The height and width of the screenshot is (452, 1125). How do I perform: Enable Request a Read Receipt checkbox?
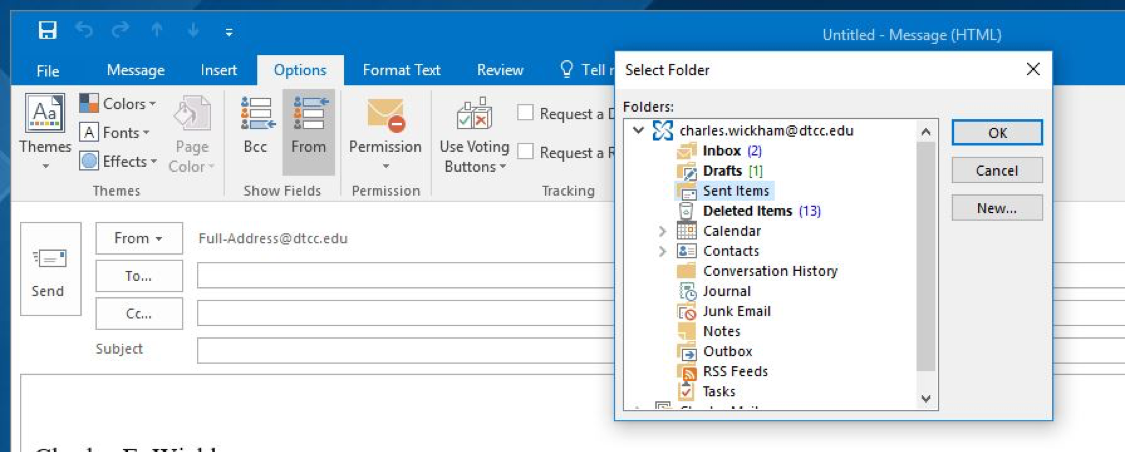point(526,151)
